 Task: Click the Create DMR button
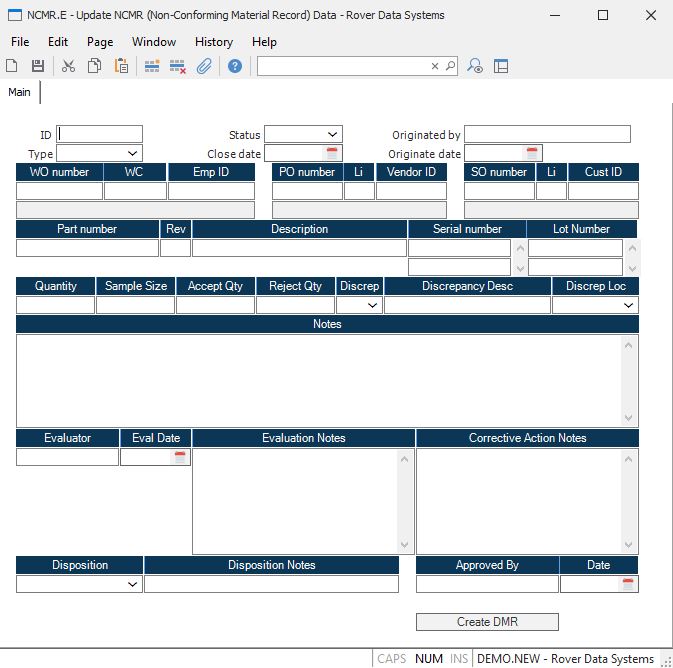pos(487,622)
